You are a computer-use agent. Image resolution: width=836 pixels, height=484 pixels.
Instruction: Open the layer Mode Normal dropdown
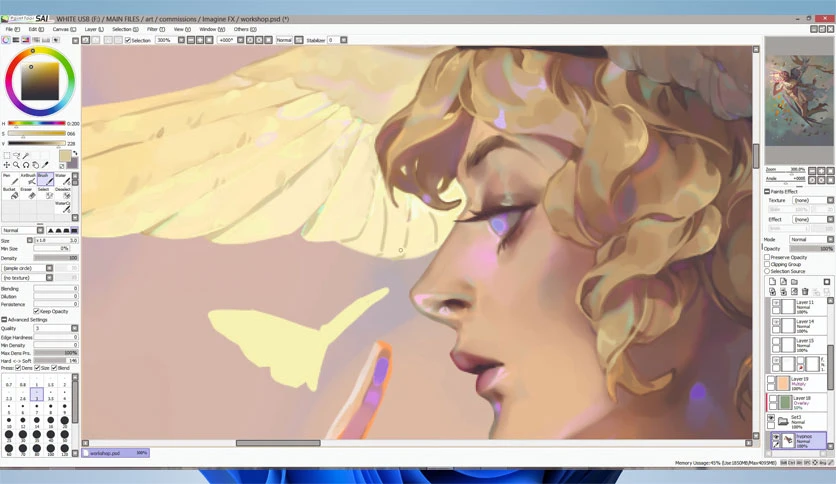(x=811, y=239)
